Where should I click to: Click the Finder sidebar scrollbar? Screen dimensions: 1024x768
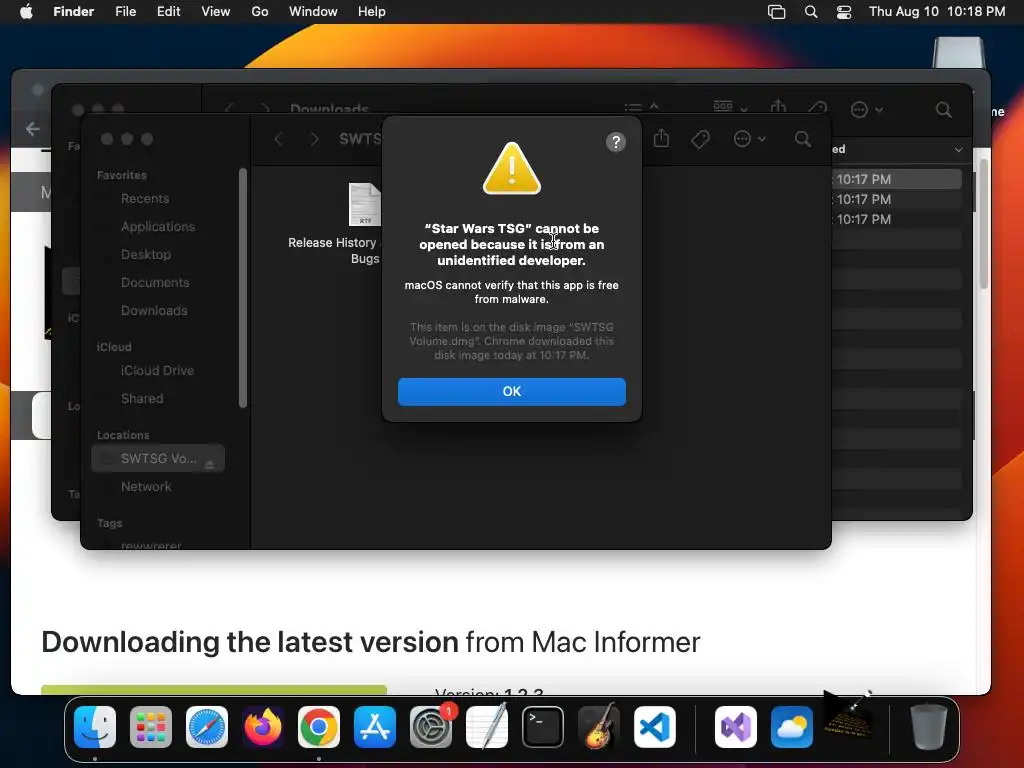pyautogui.click(x=243, y=287)
